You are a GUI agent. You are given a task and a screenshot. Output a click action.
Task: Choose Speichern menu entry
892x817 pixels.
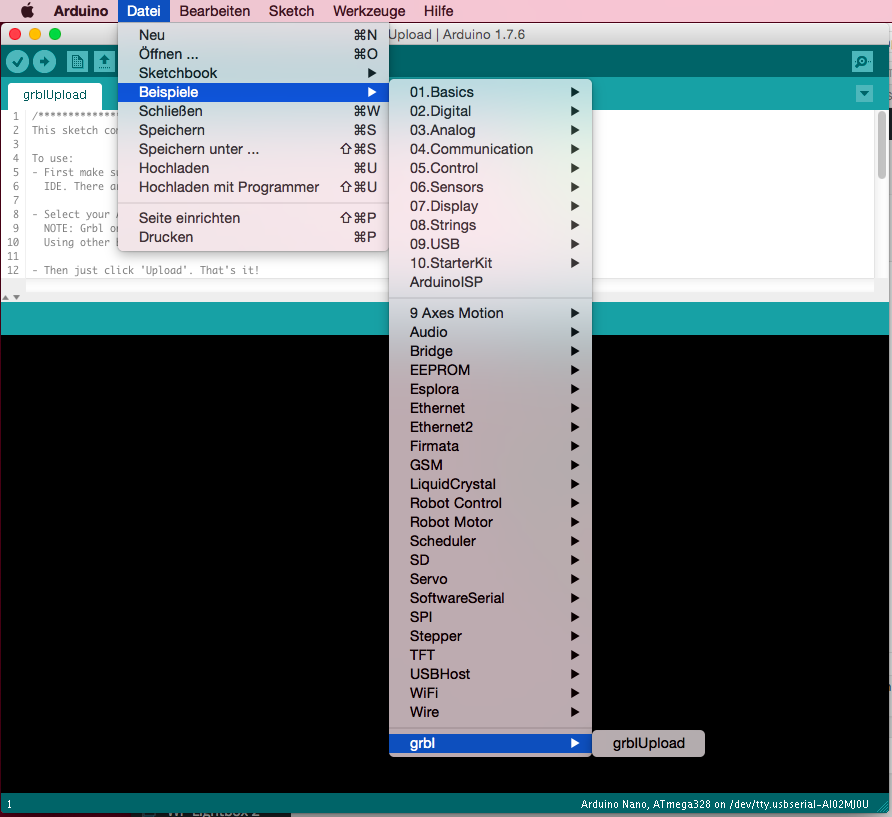(253, 130)
